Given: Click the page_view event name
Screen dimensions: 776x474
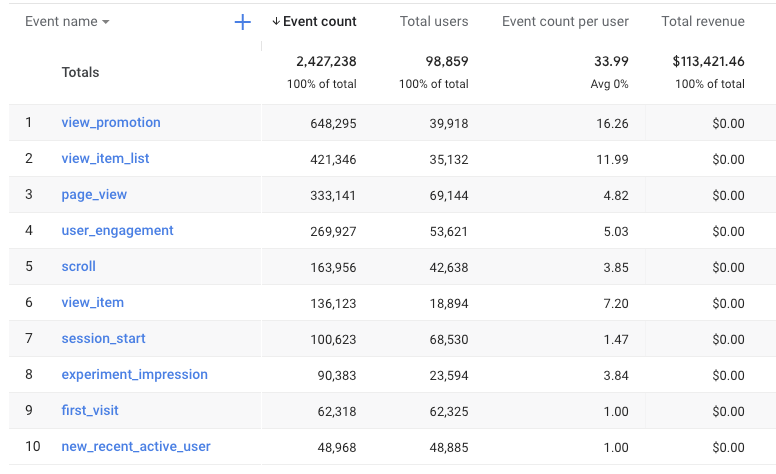Looking at the screenshot, I should [x=94, y=195].
